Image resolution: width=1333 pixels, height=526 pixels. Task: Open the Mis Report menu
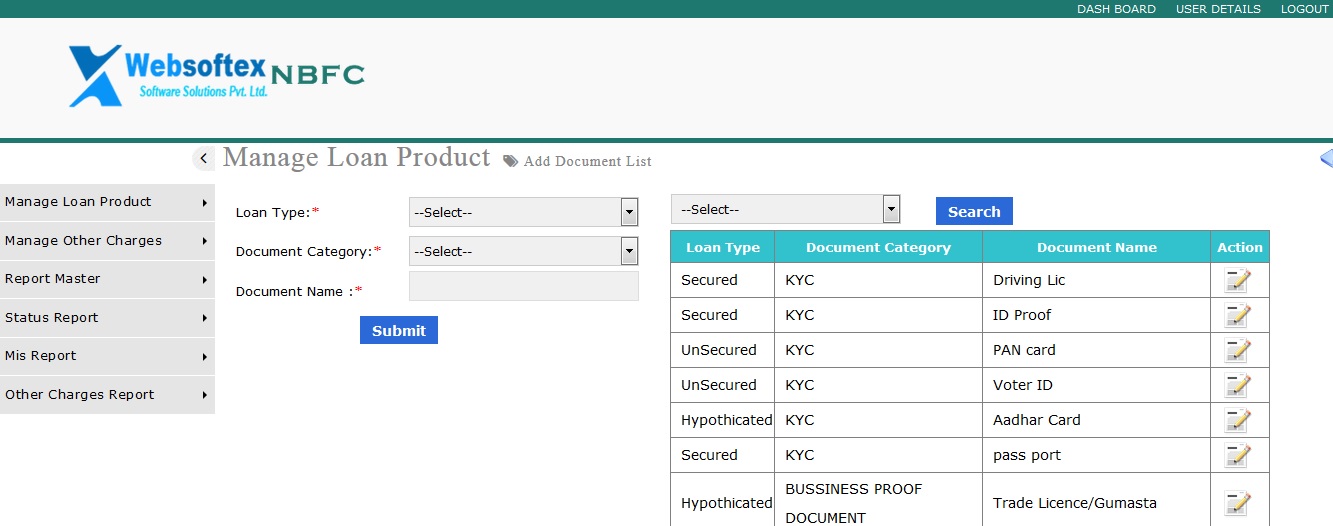pos(107,356)
